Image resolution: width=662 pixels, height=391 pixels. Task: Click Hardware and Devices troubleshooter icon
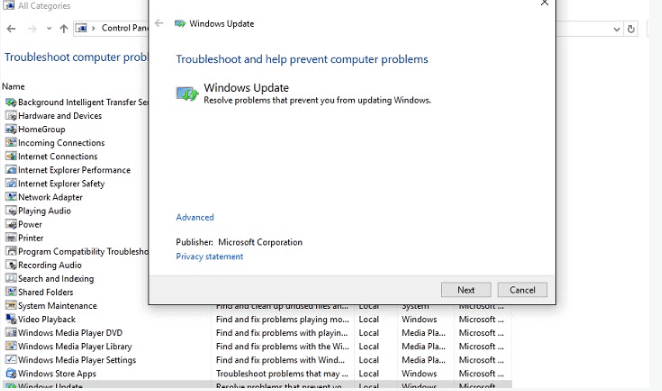click(x=11, y=116)
